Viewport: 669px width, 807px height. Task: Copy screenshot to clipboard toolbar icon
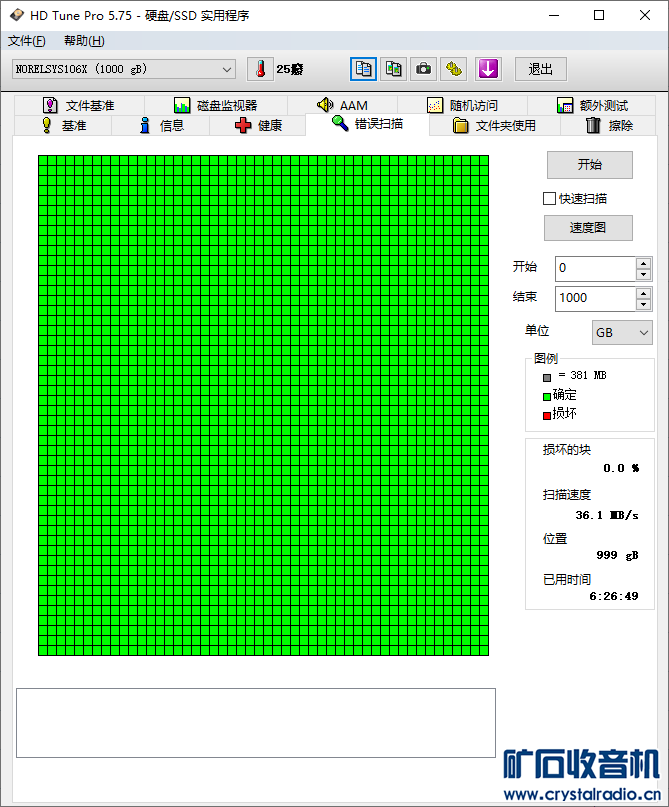[x=394, y=69]
